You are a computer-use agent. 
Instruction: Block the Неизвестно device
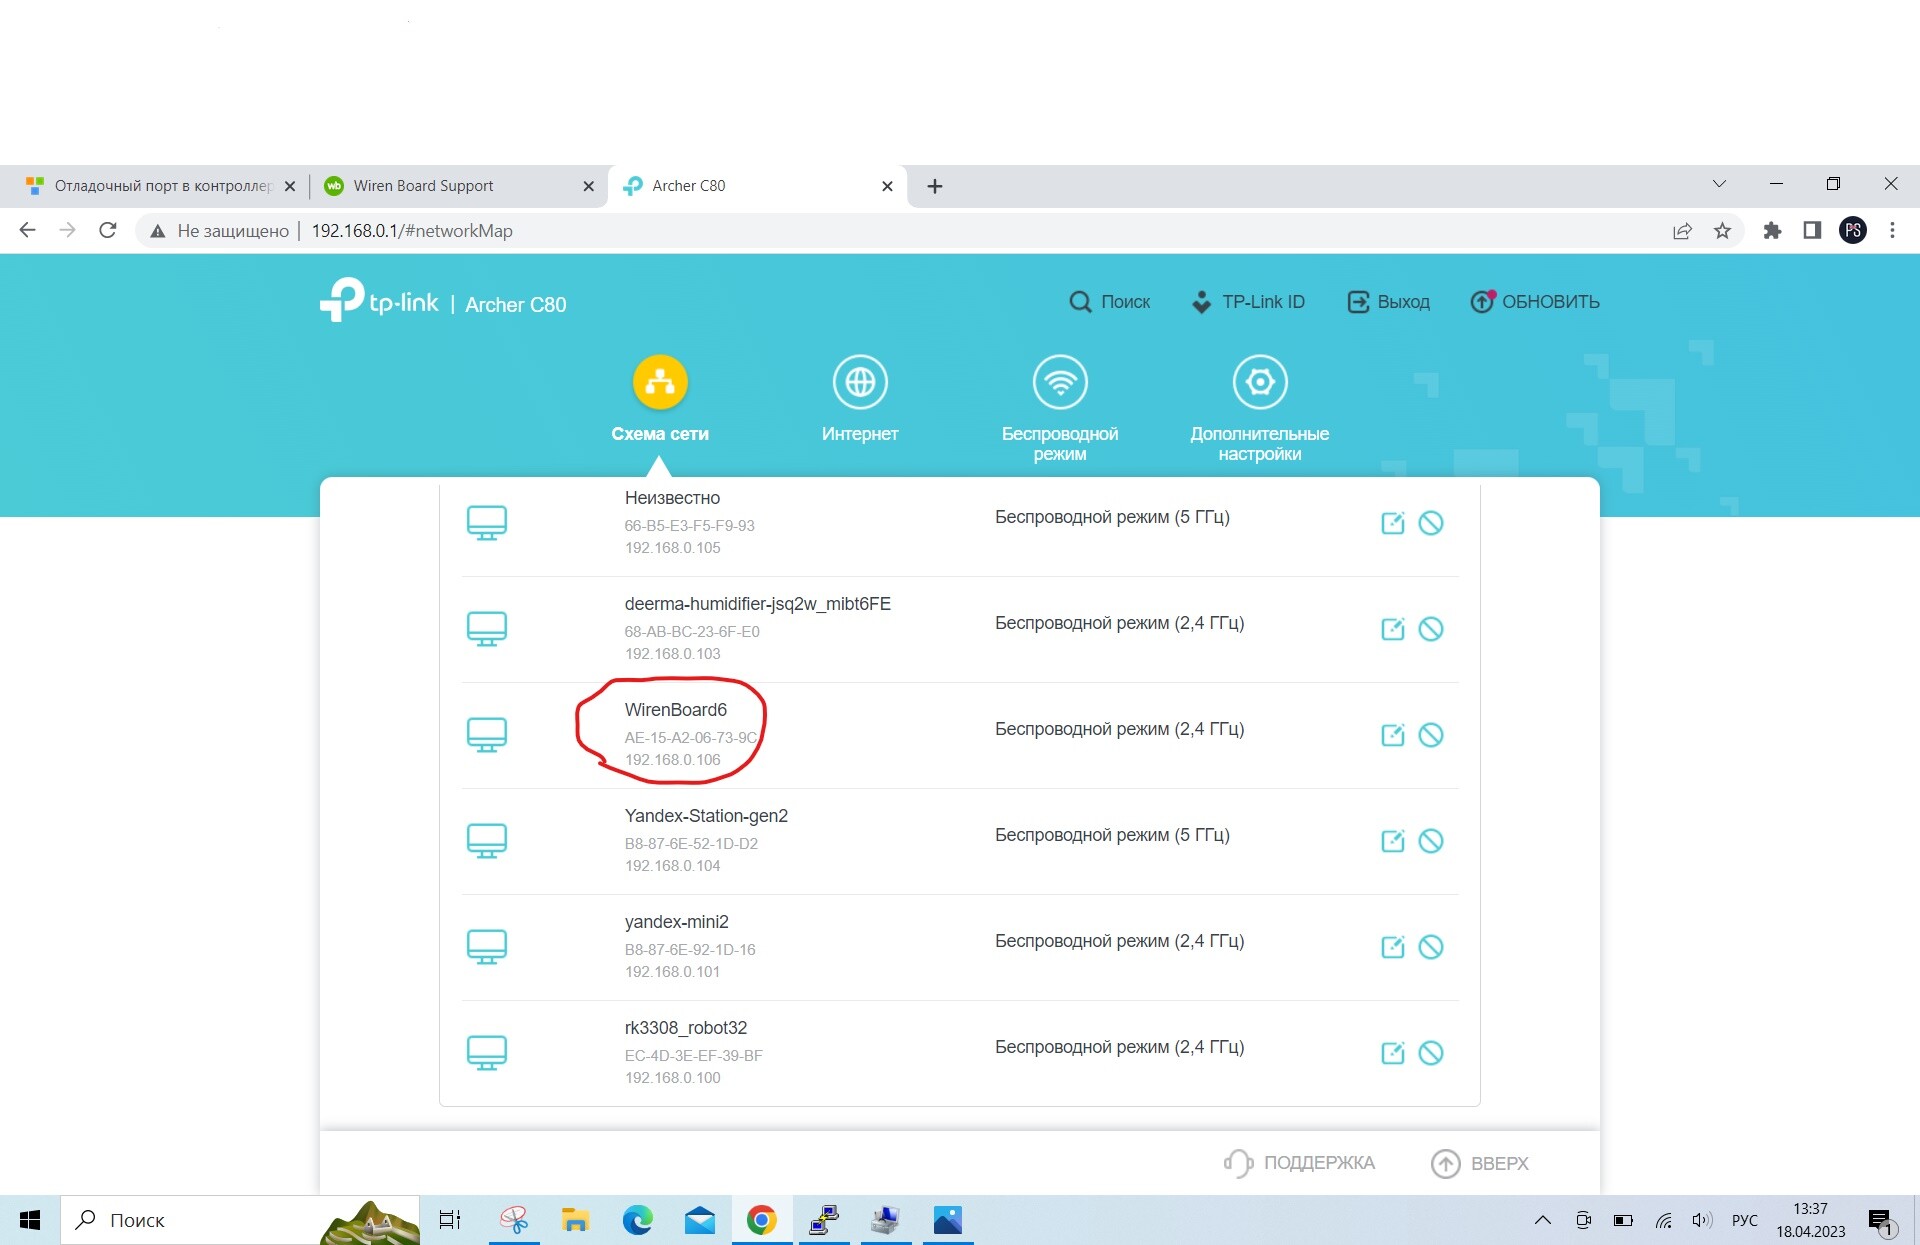[x=1431, y=523]
